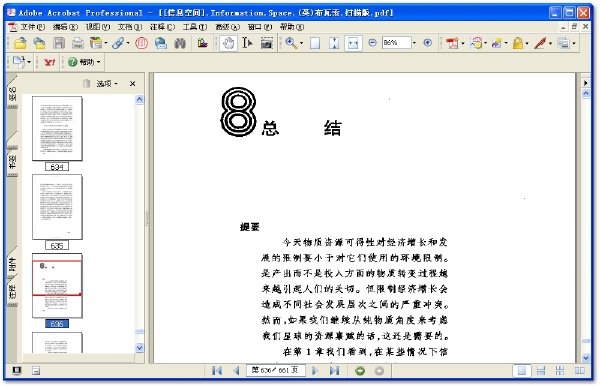This screenshot has width=600, height=387.
Task: Open the Search binoculars tool
Action: coord(179,43)
